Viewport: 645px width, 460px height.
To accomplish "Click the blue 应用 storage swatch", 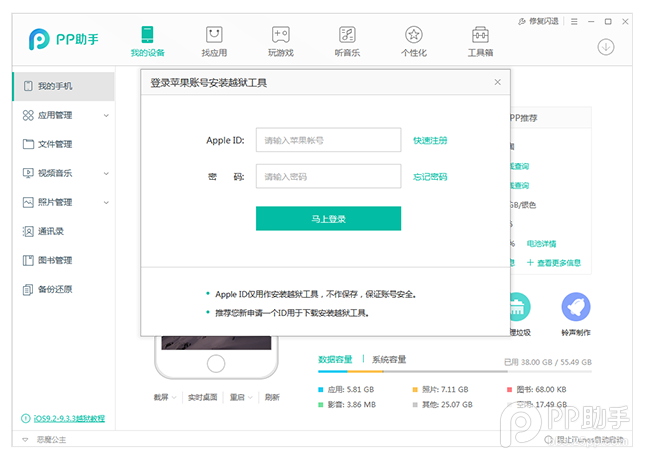I will click(x=320, y=390).
